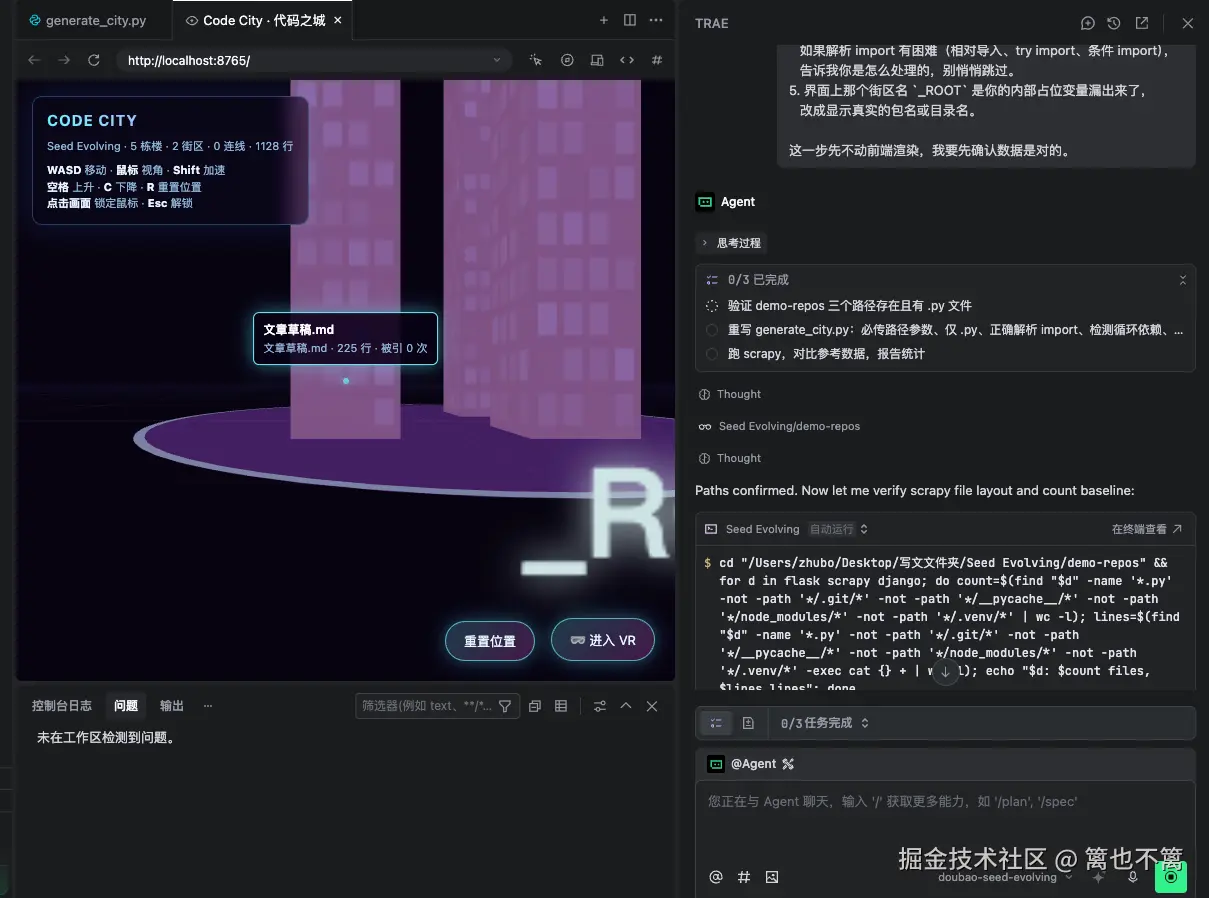Image resolution: width=1209 pixels, height=898 pixels.
Task: Switch to the 输出 panel tab
Action: 172,706
